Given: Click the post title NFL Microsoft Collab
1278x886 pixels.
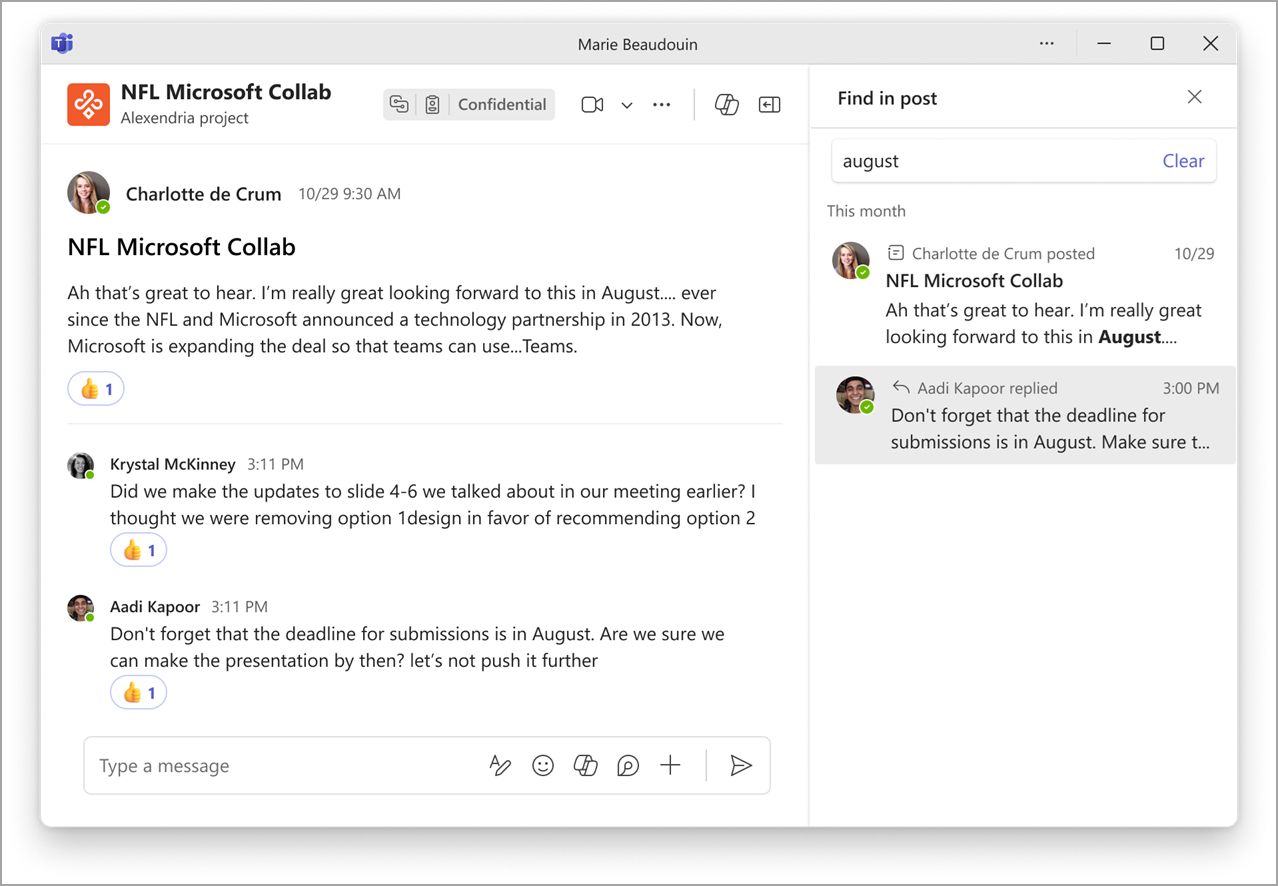Looking at the screenshot, I should coord(182,247).
